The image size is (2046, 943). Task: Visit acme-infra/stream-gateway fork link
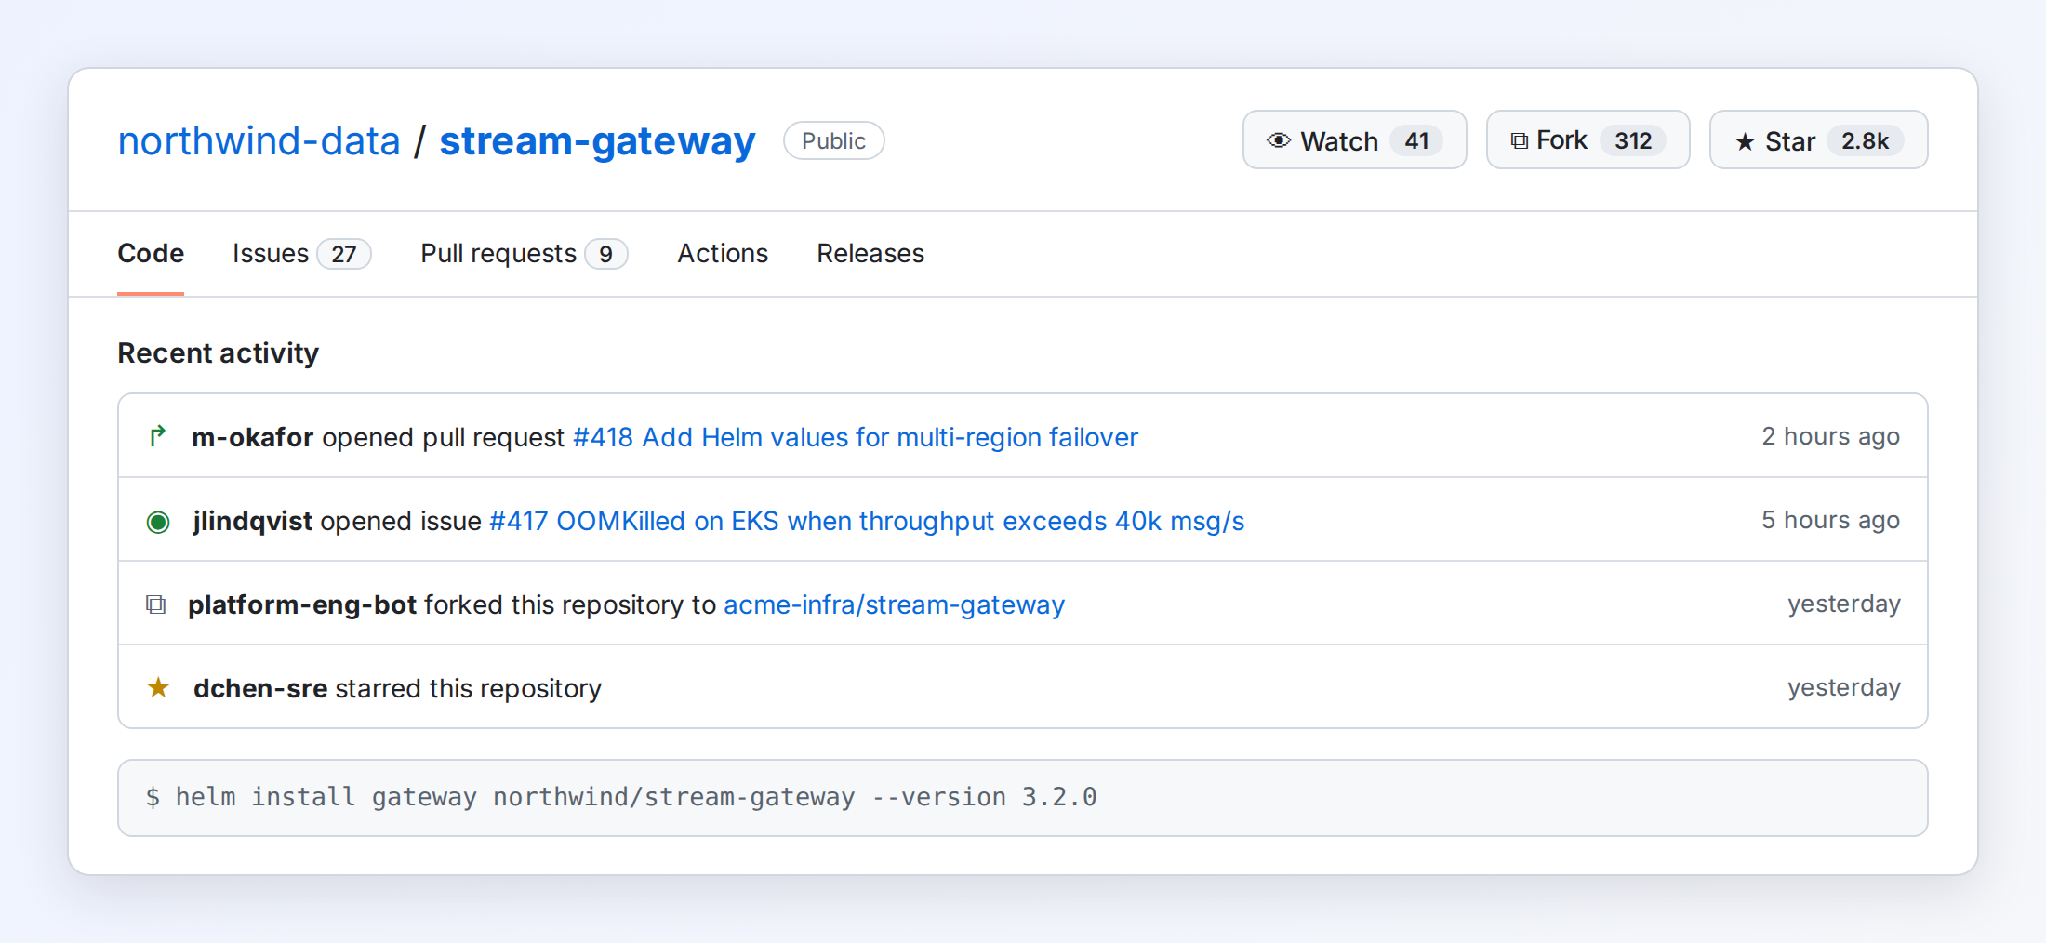[894, 605]
